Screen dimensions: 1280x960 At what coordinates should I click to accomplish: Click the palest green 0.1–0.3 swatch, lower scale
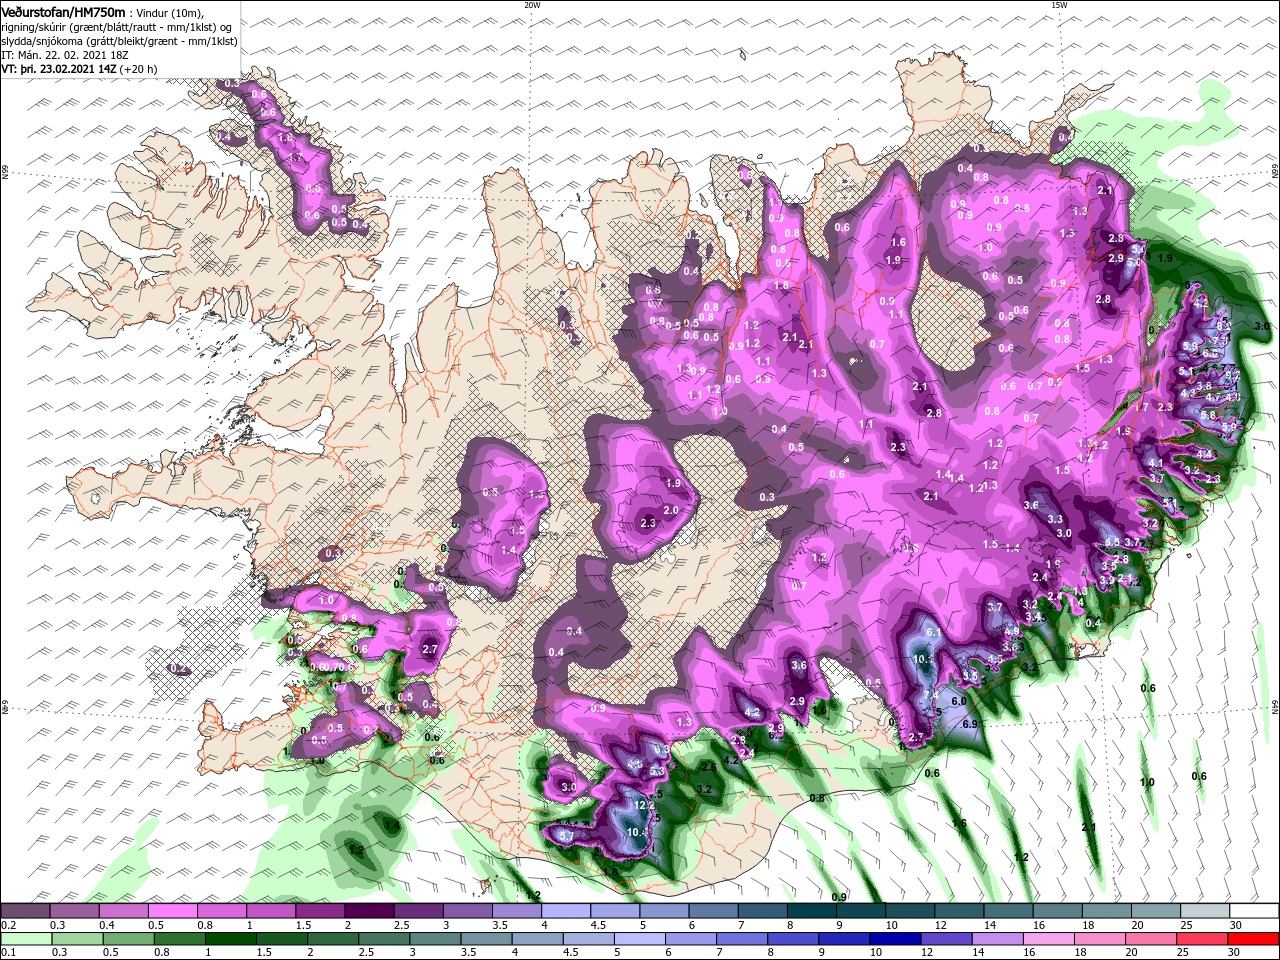25,939
